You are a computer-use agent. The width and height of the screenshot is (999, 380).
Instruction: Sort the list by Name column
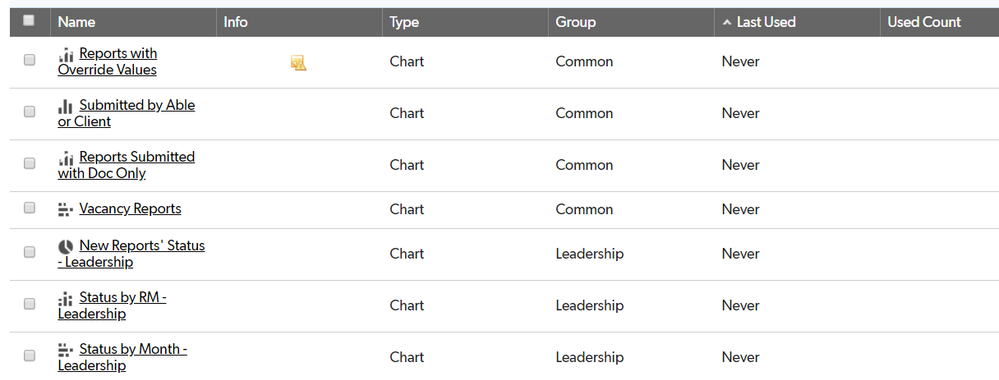click(76, 22)
